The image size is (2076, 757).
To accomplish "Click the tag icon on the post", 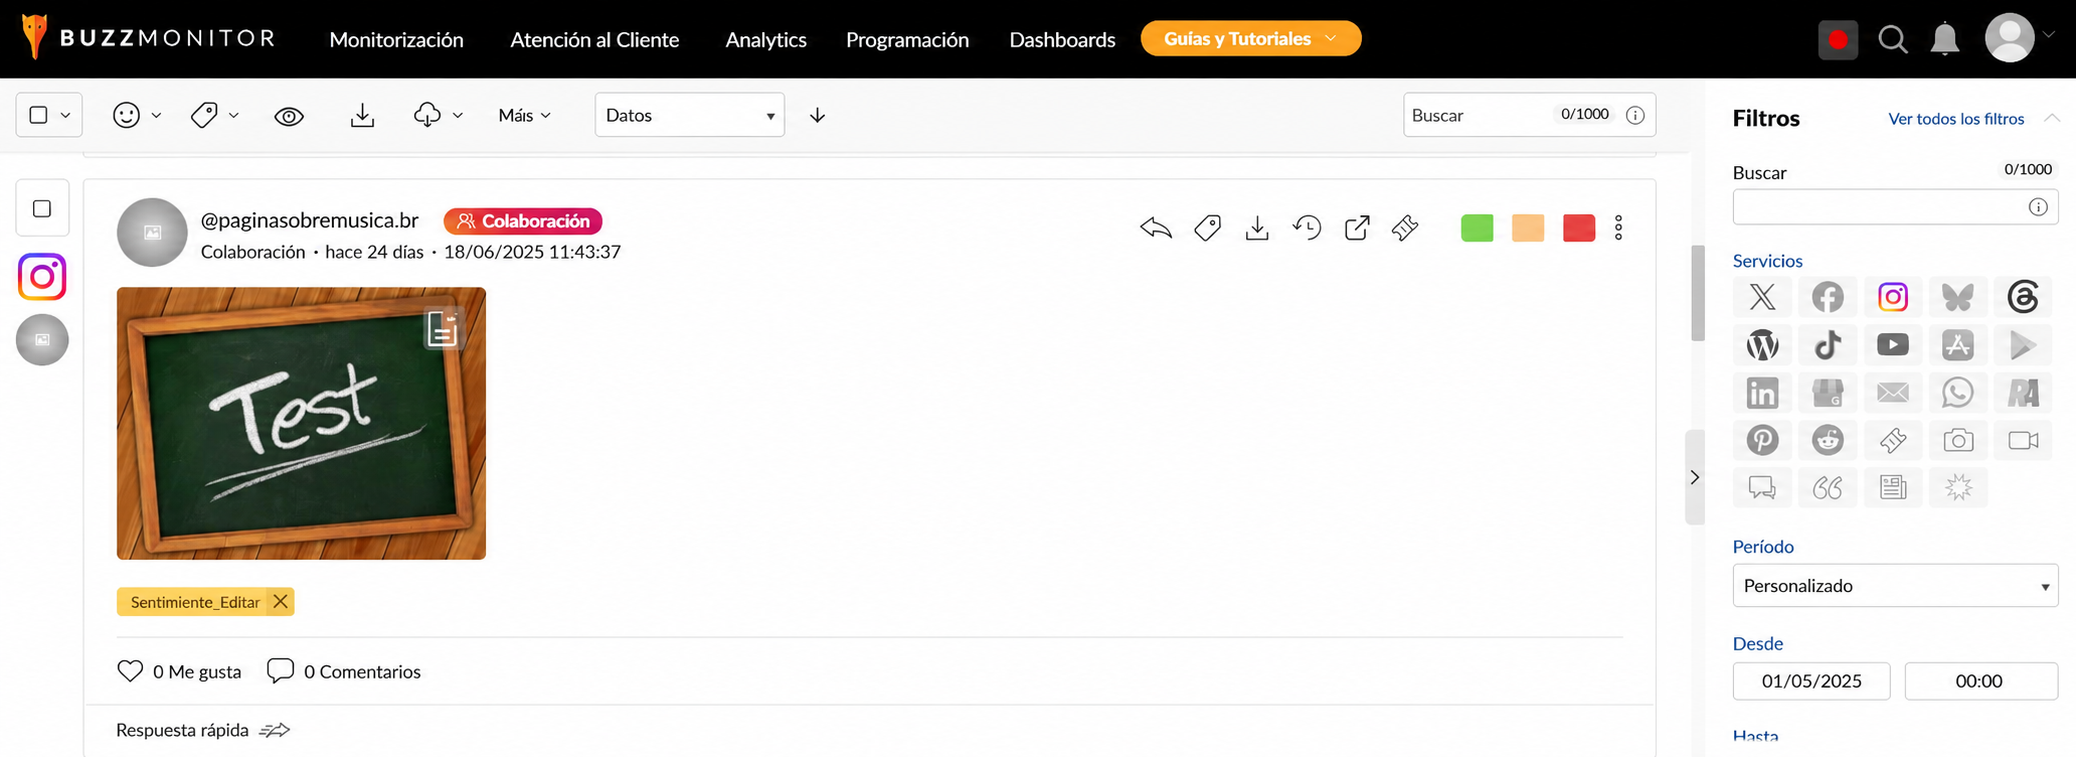I will [x=1207, y=228].
